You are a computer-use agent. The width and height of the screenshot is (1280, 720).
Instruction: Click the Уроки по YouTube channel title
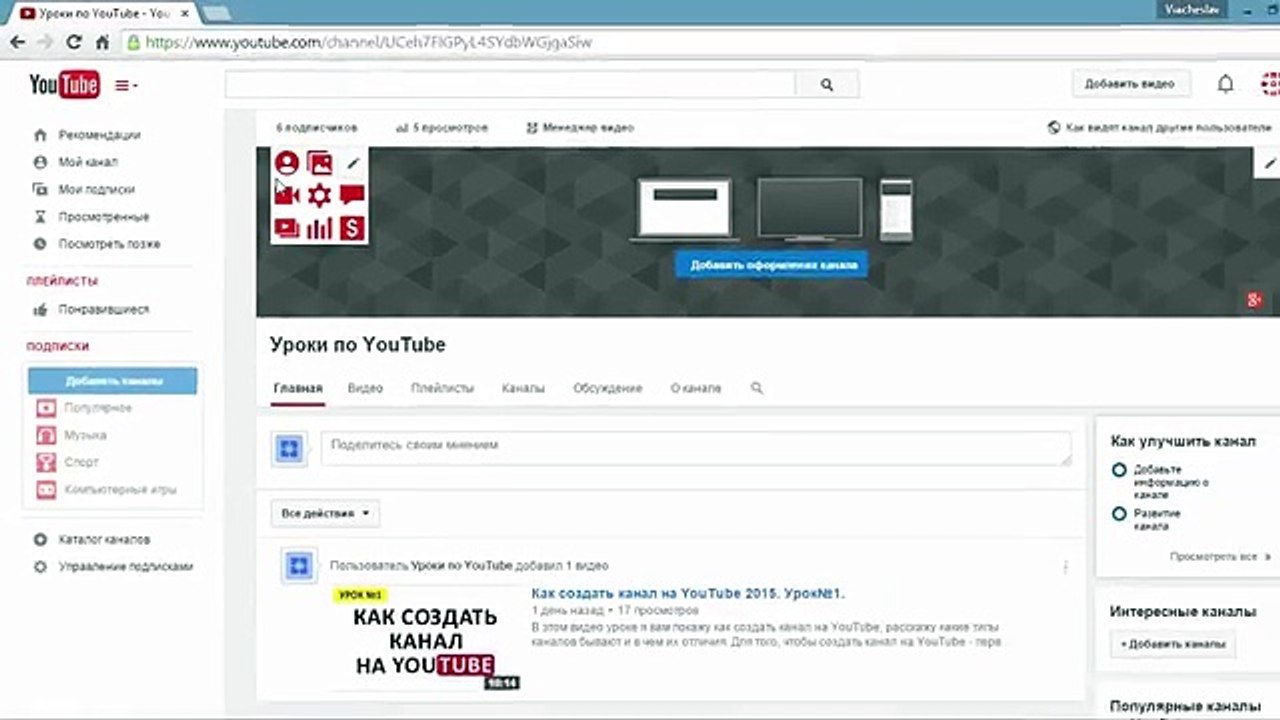[358, 345]
